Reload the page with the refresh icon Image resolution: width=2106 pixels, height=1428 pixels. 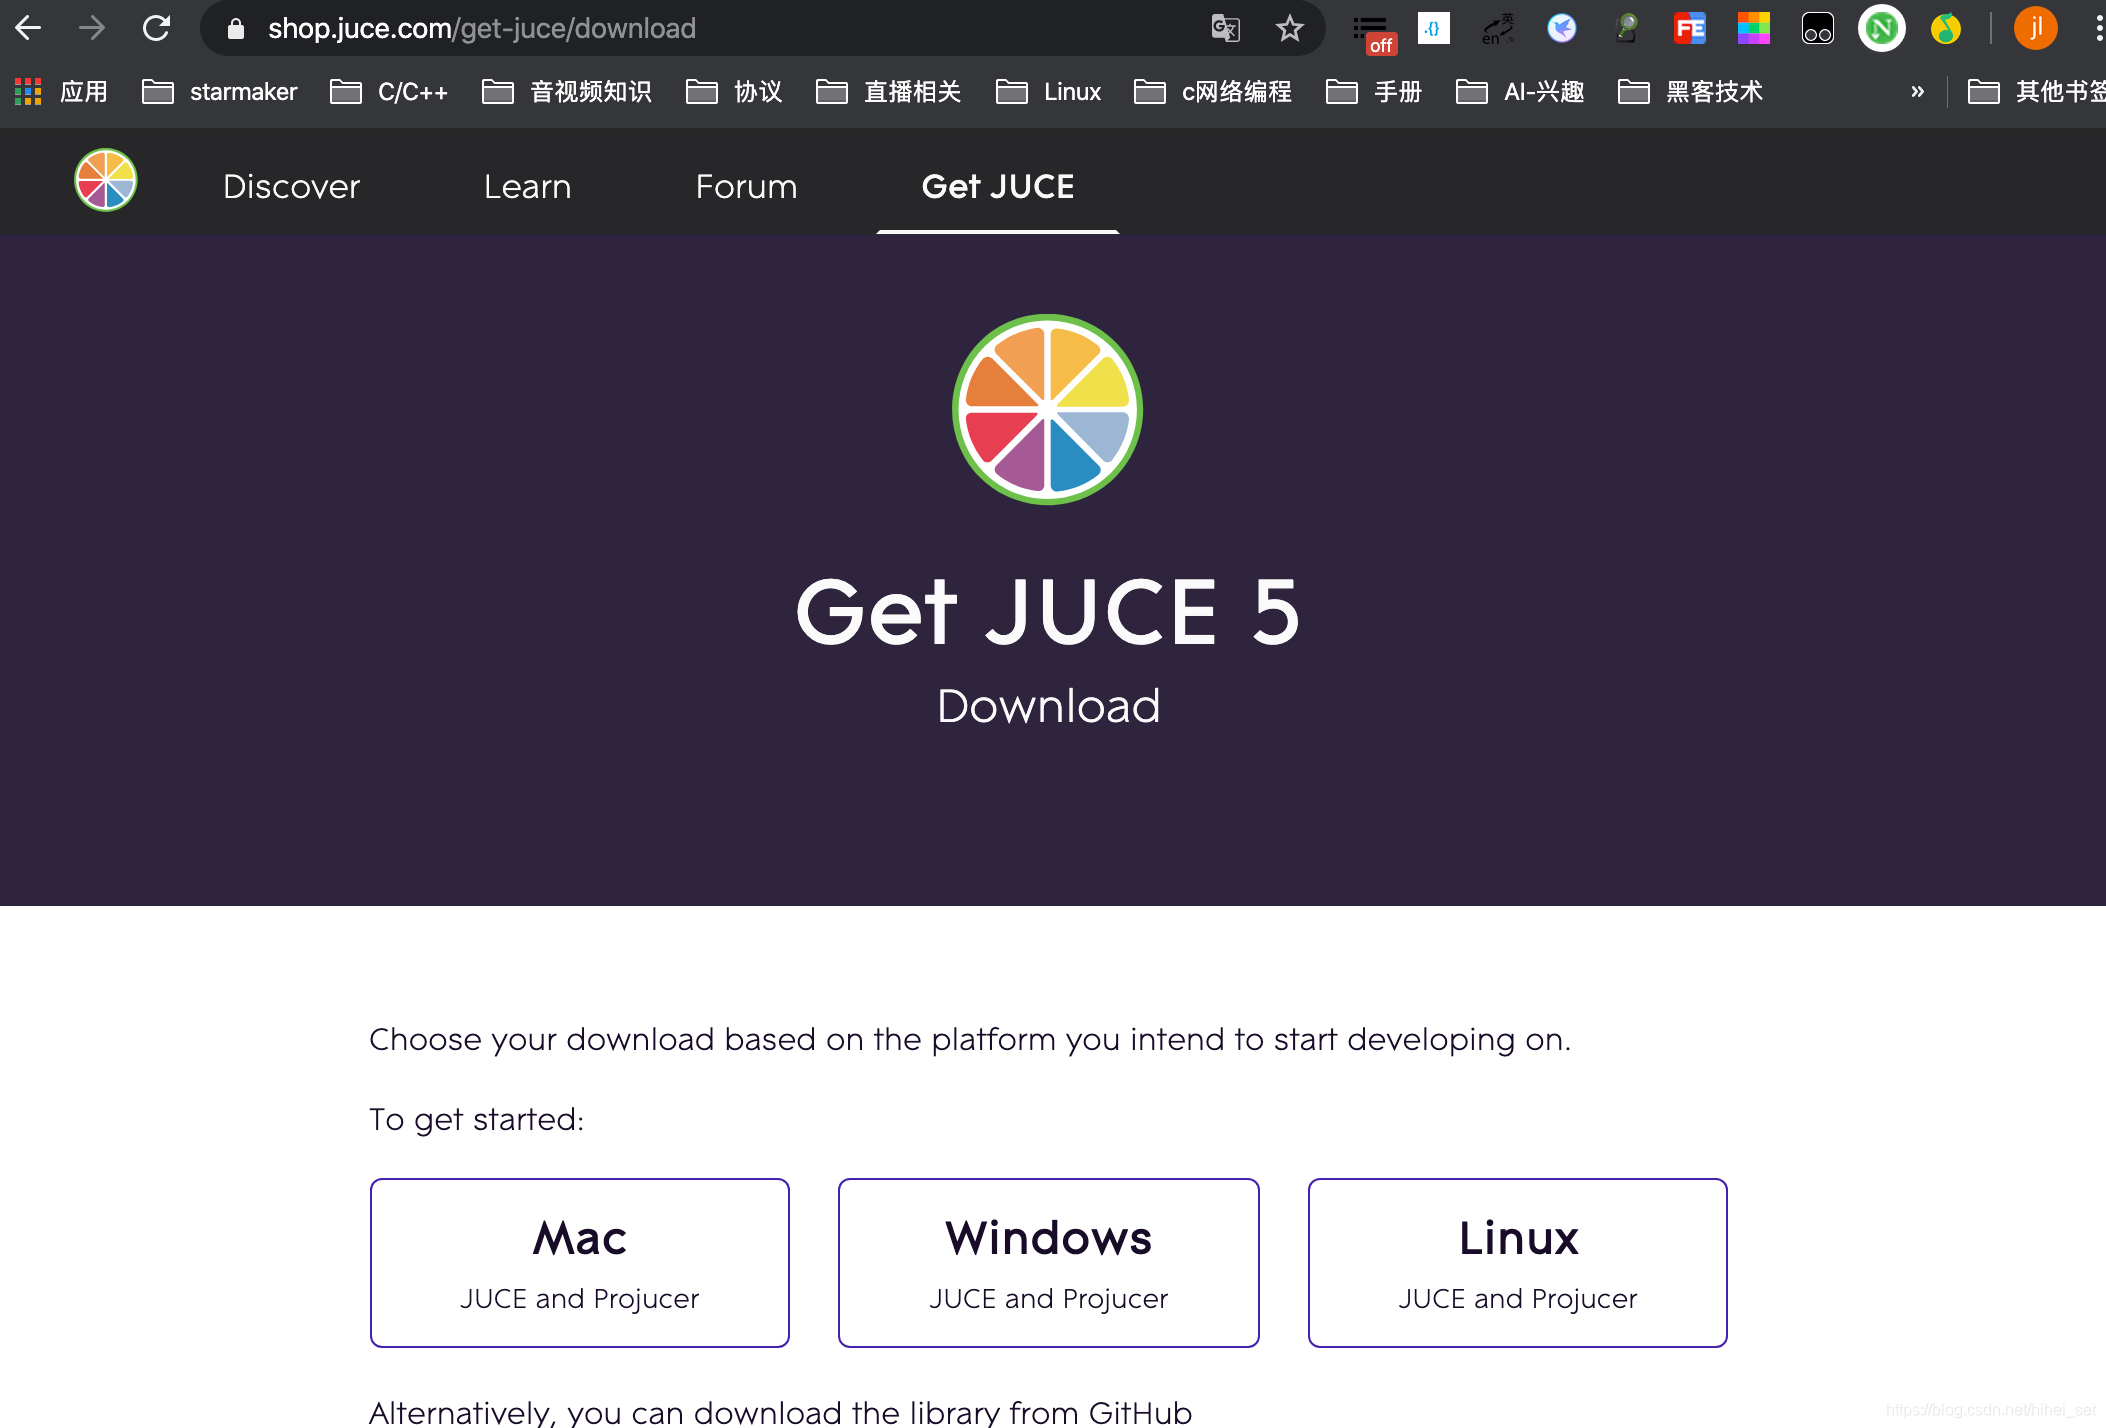click(156, 28)
